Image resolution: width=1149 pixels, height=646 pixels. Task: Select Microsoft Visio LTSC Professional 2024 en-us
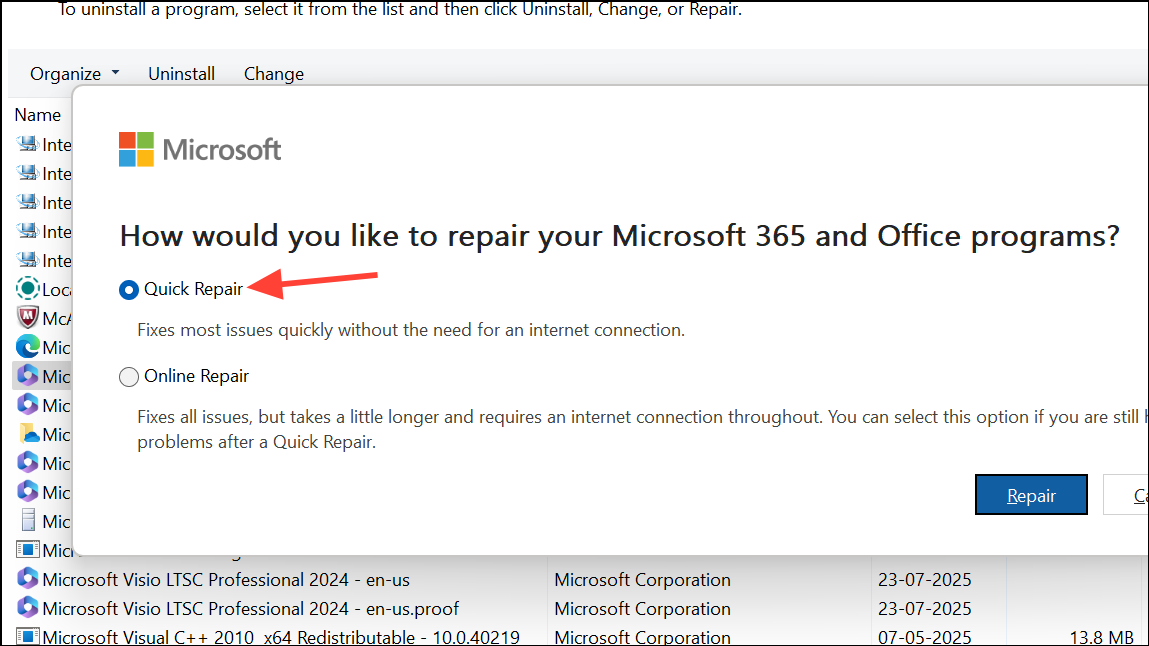point(226,579)
